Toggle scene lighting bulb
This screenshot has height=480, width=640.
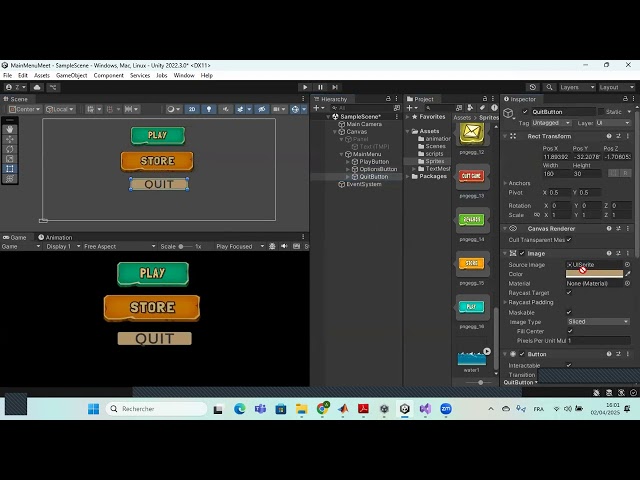point(209,109)
